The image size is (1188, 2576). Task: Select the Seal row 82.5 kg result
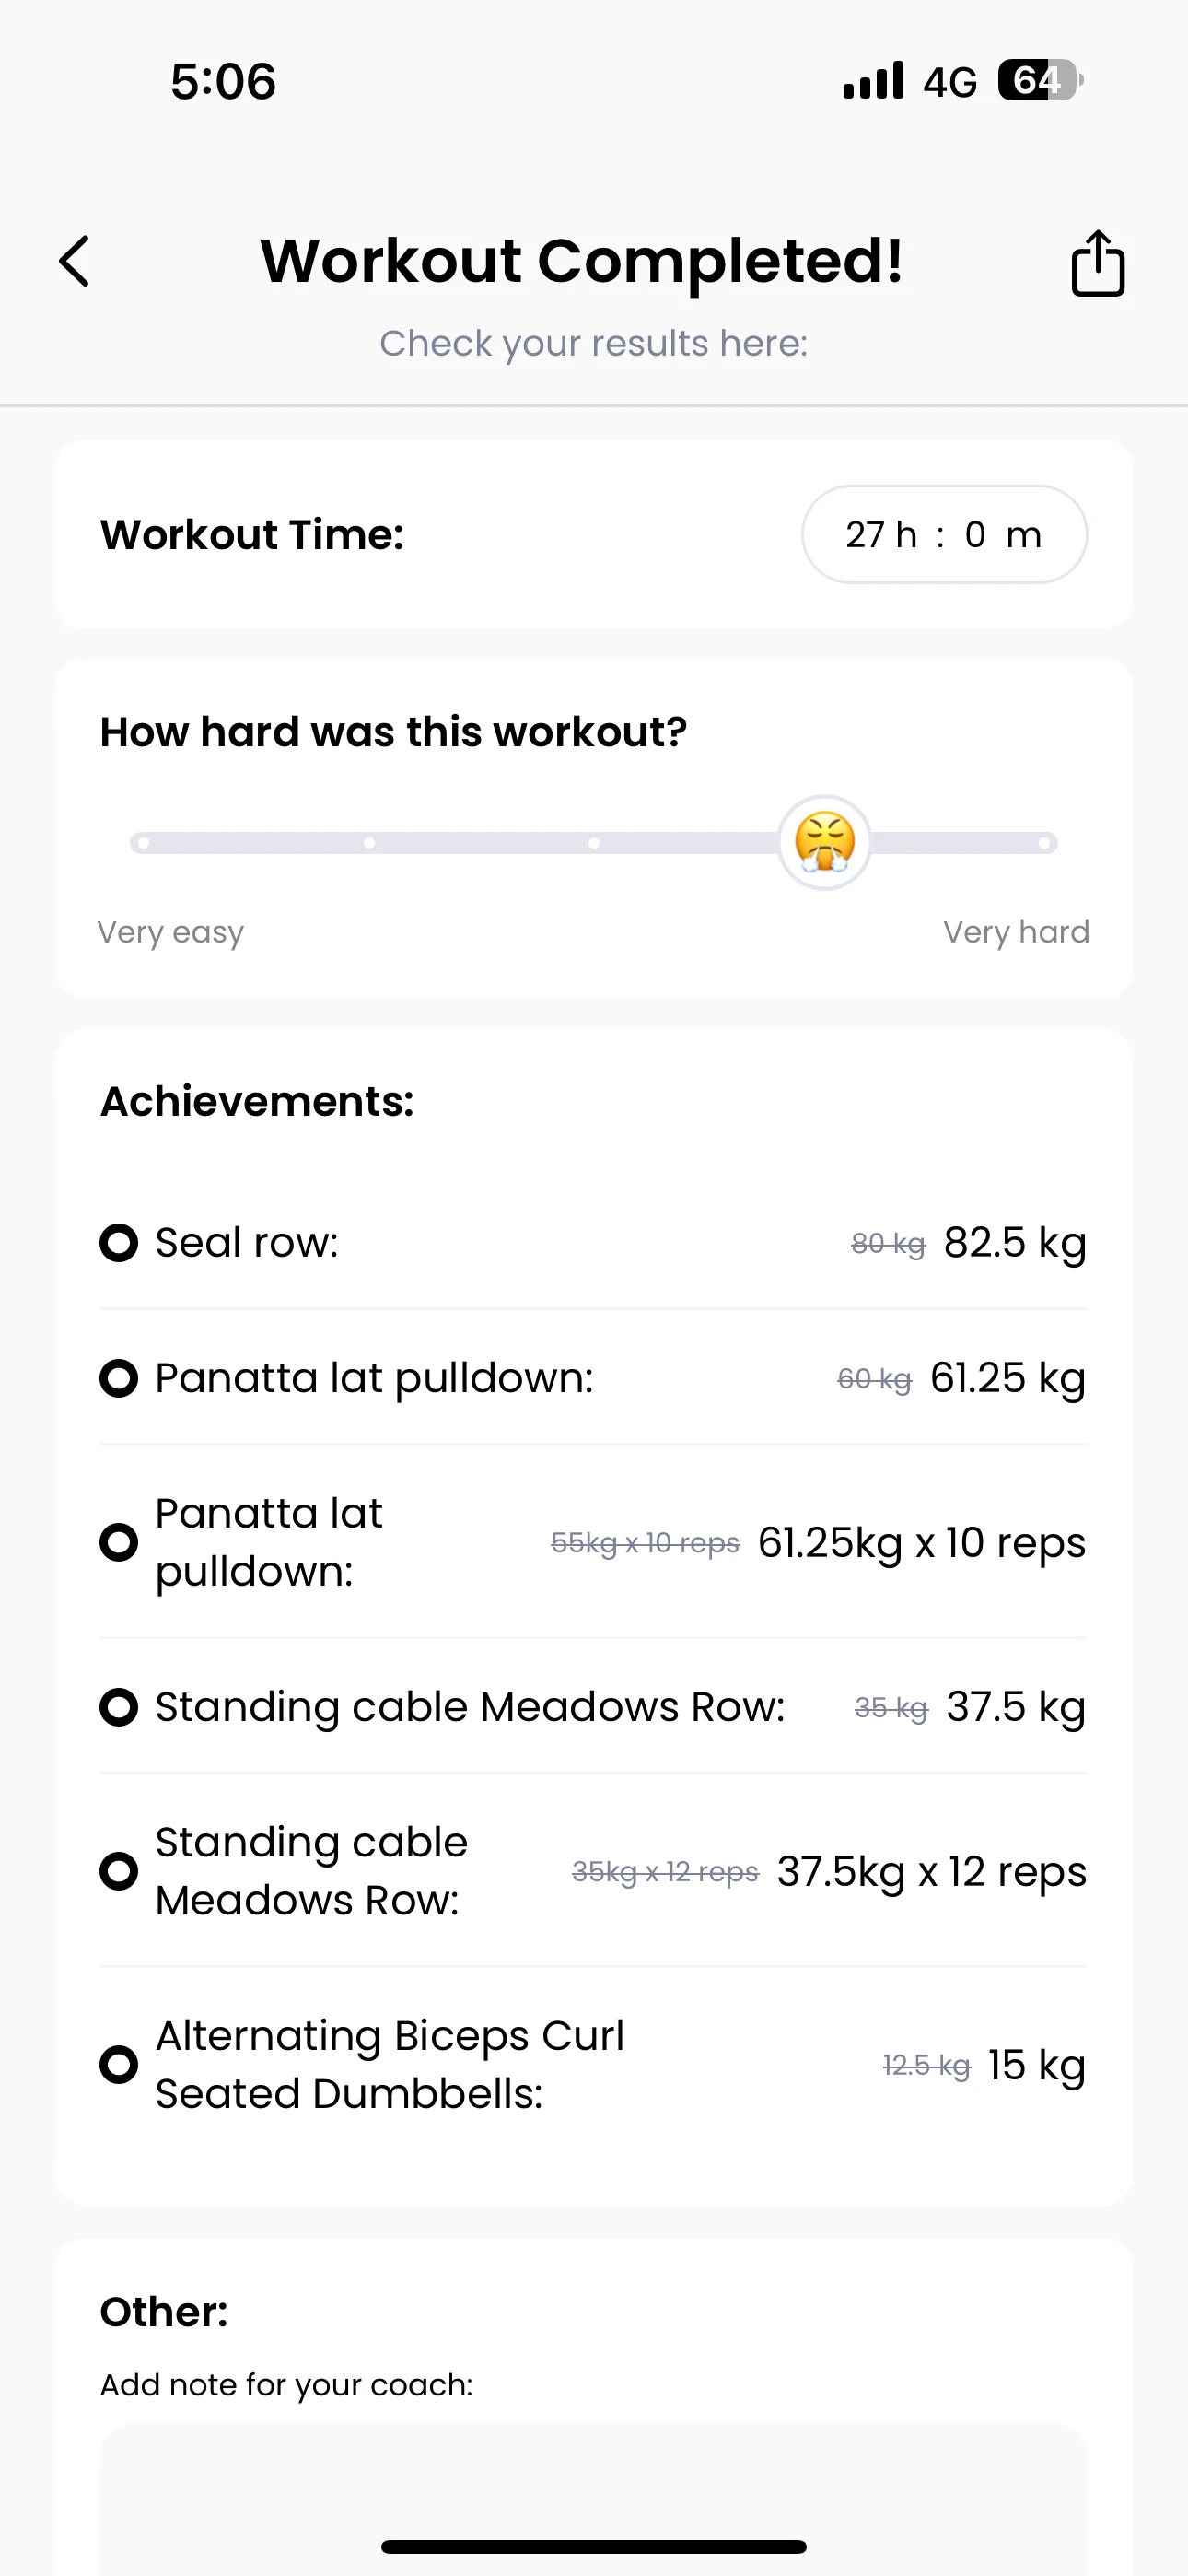[1014, 1243]
